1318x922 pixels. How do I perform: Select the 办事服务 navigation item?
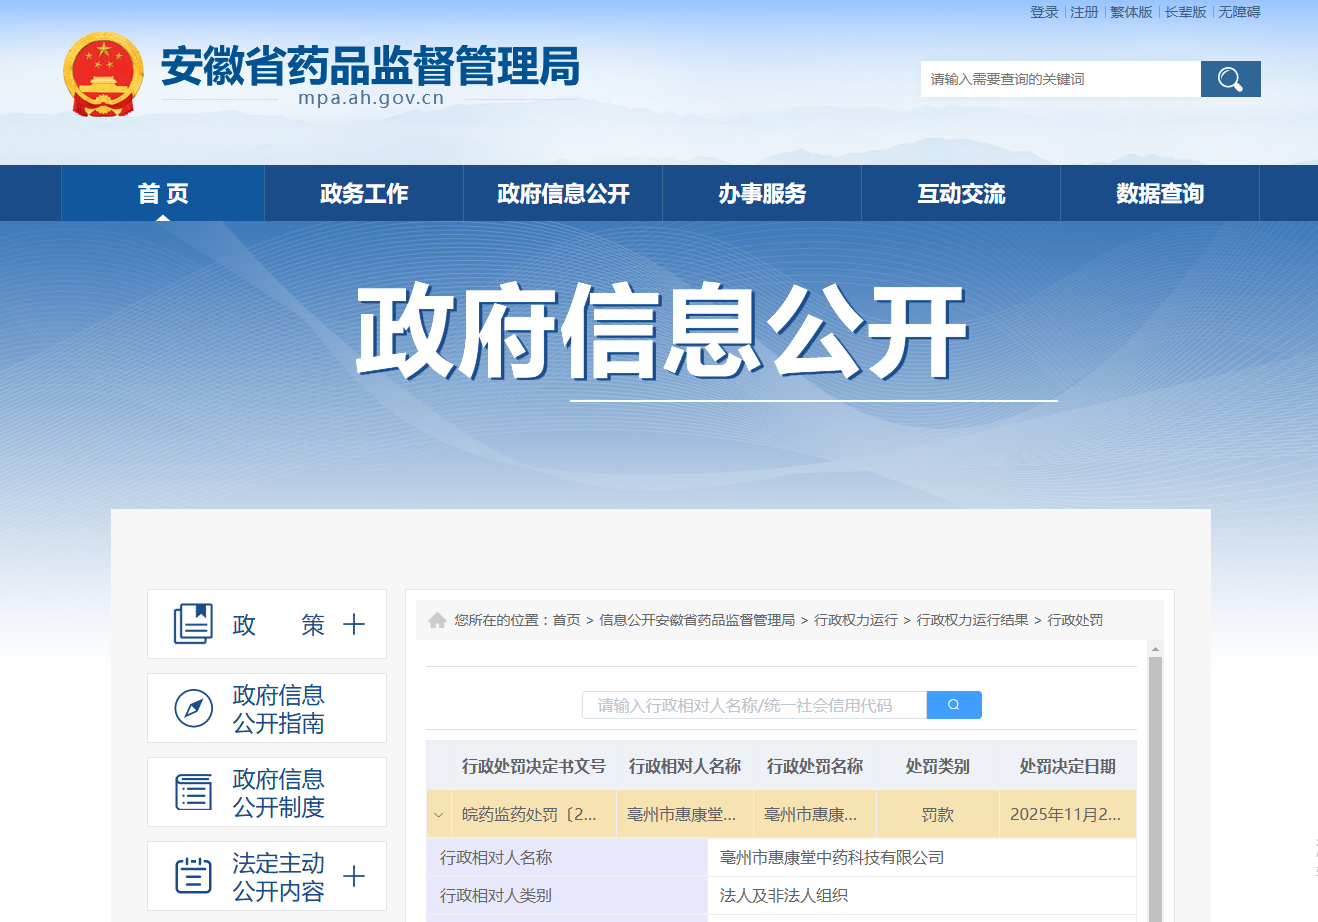[x=762, y=194]
